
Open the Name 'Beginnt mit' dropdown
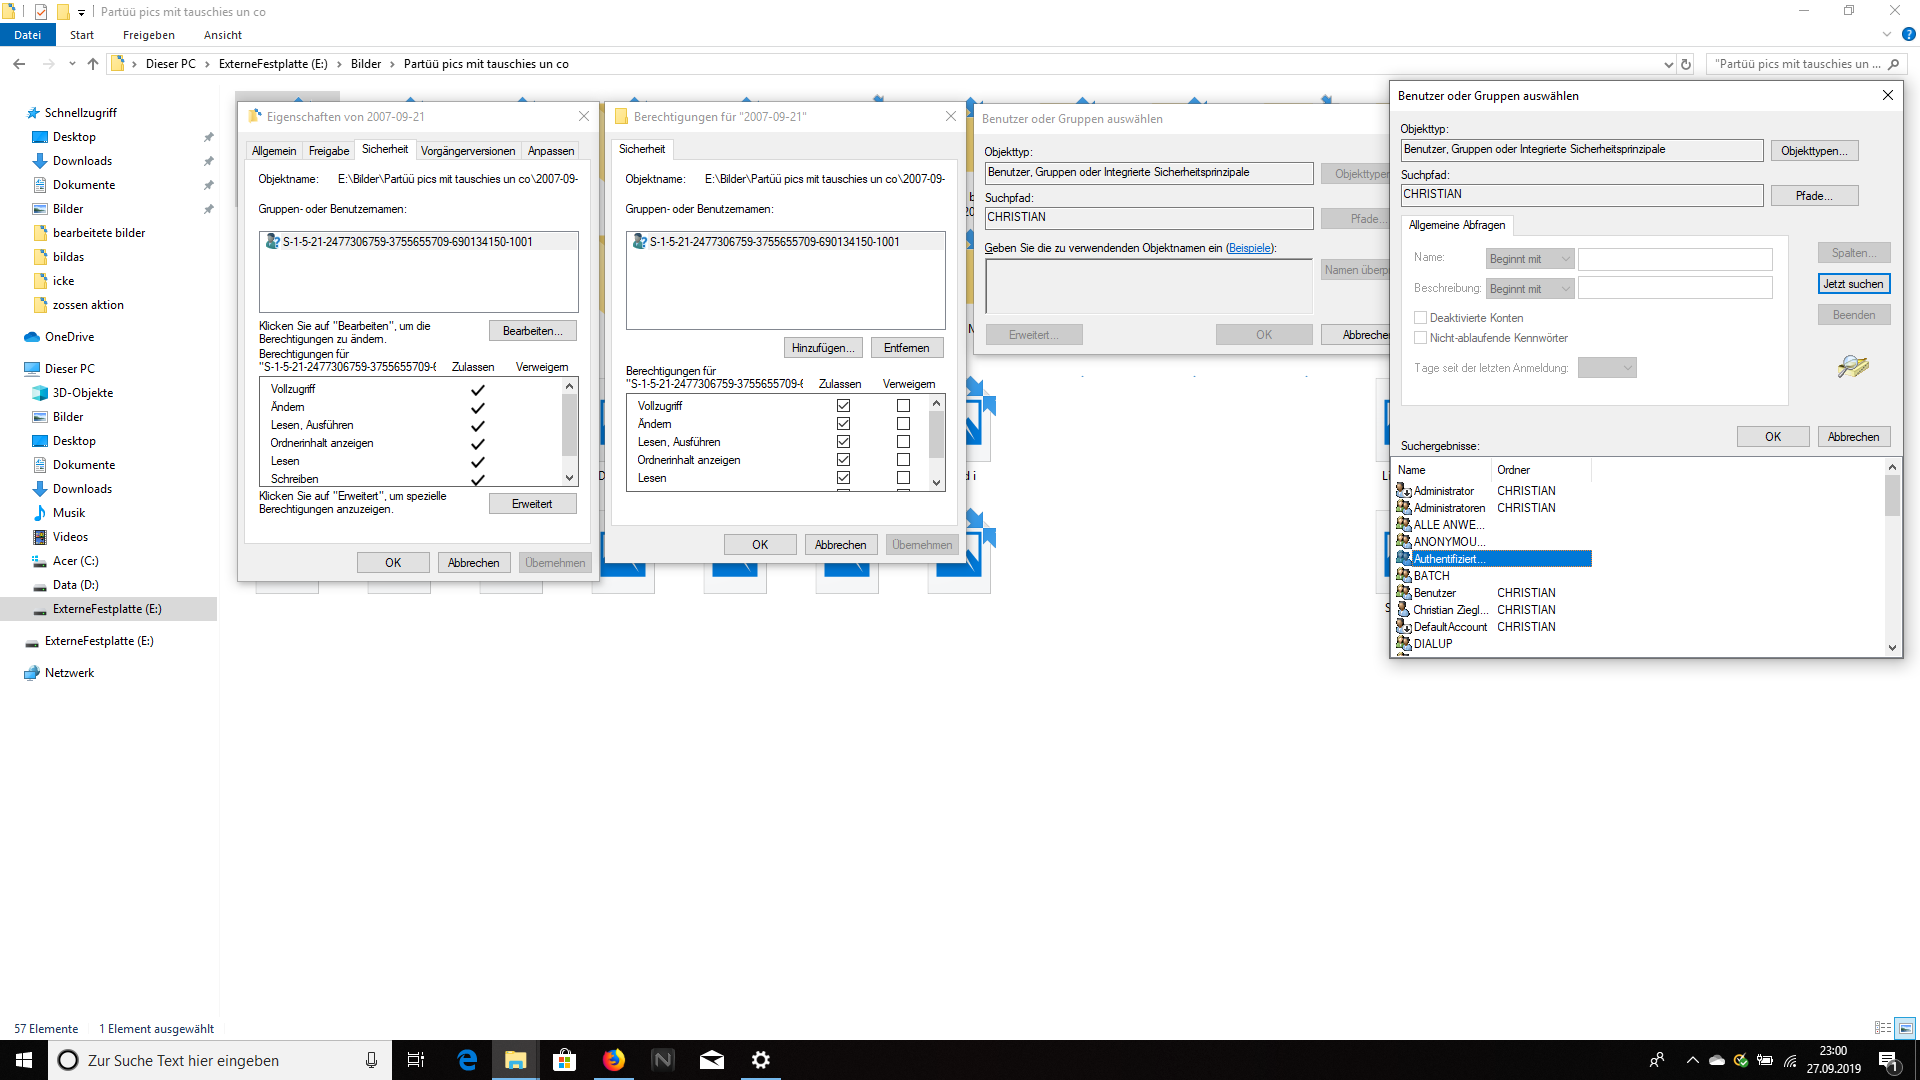pos(1529,259)
